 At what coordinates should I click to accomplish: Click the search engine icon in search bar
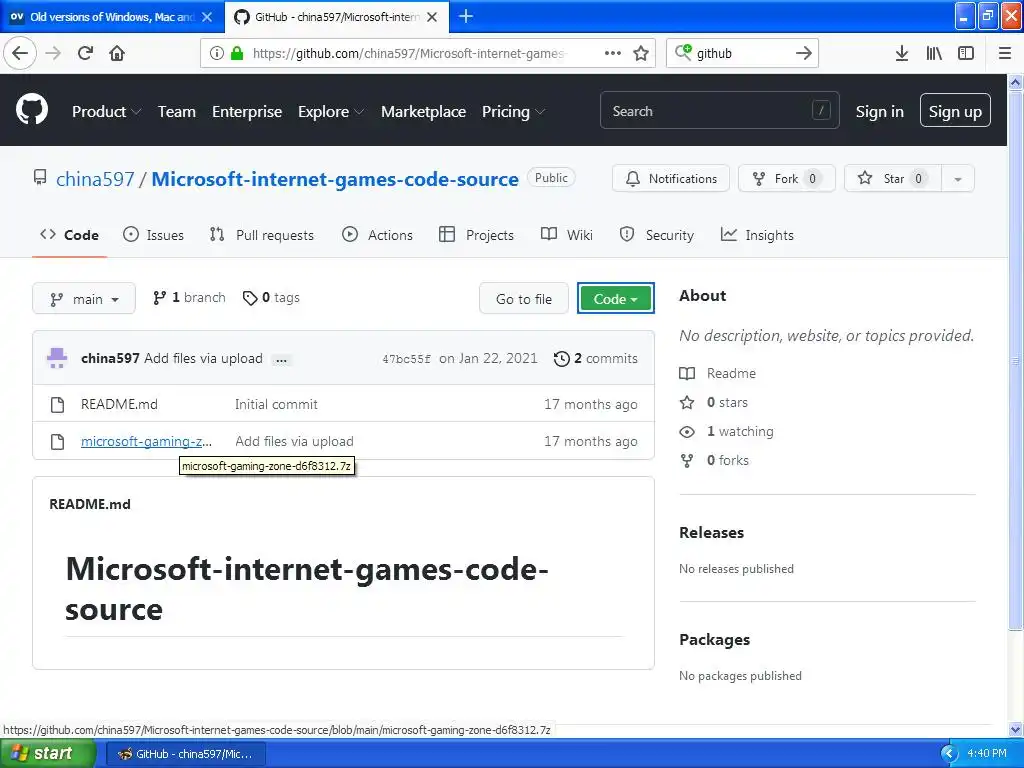coord(683,52)
